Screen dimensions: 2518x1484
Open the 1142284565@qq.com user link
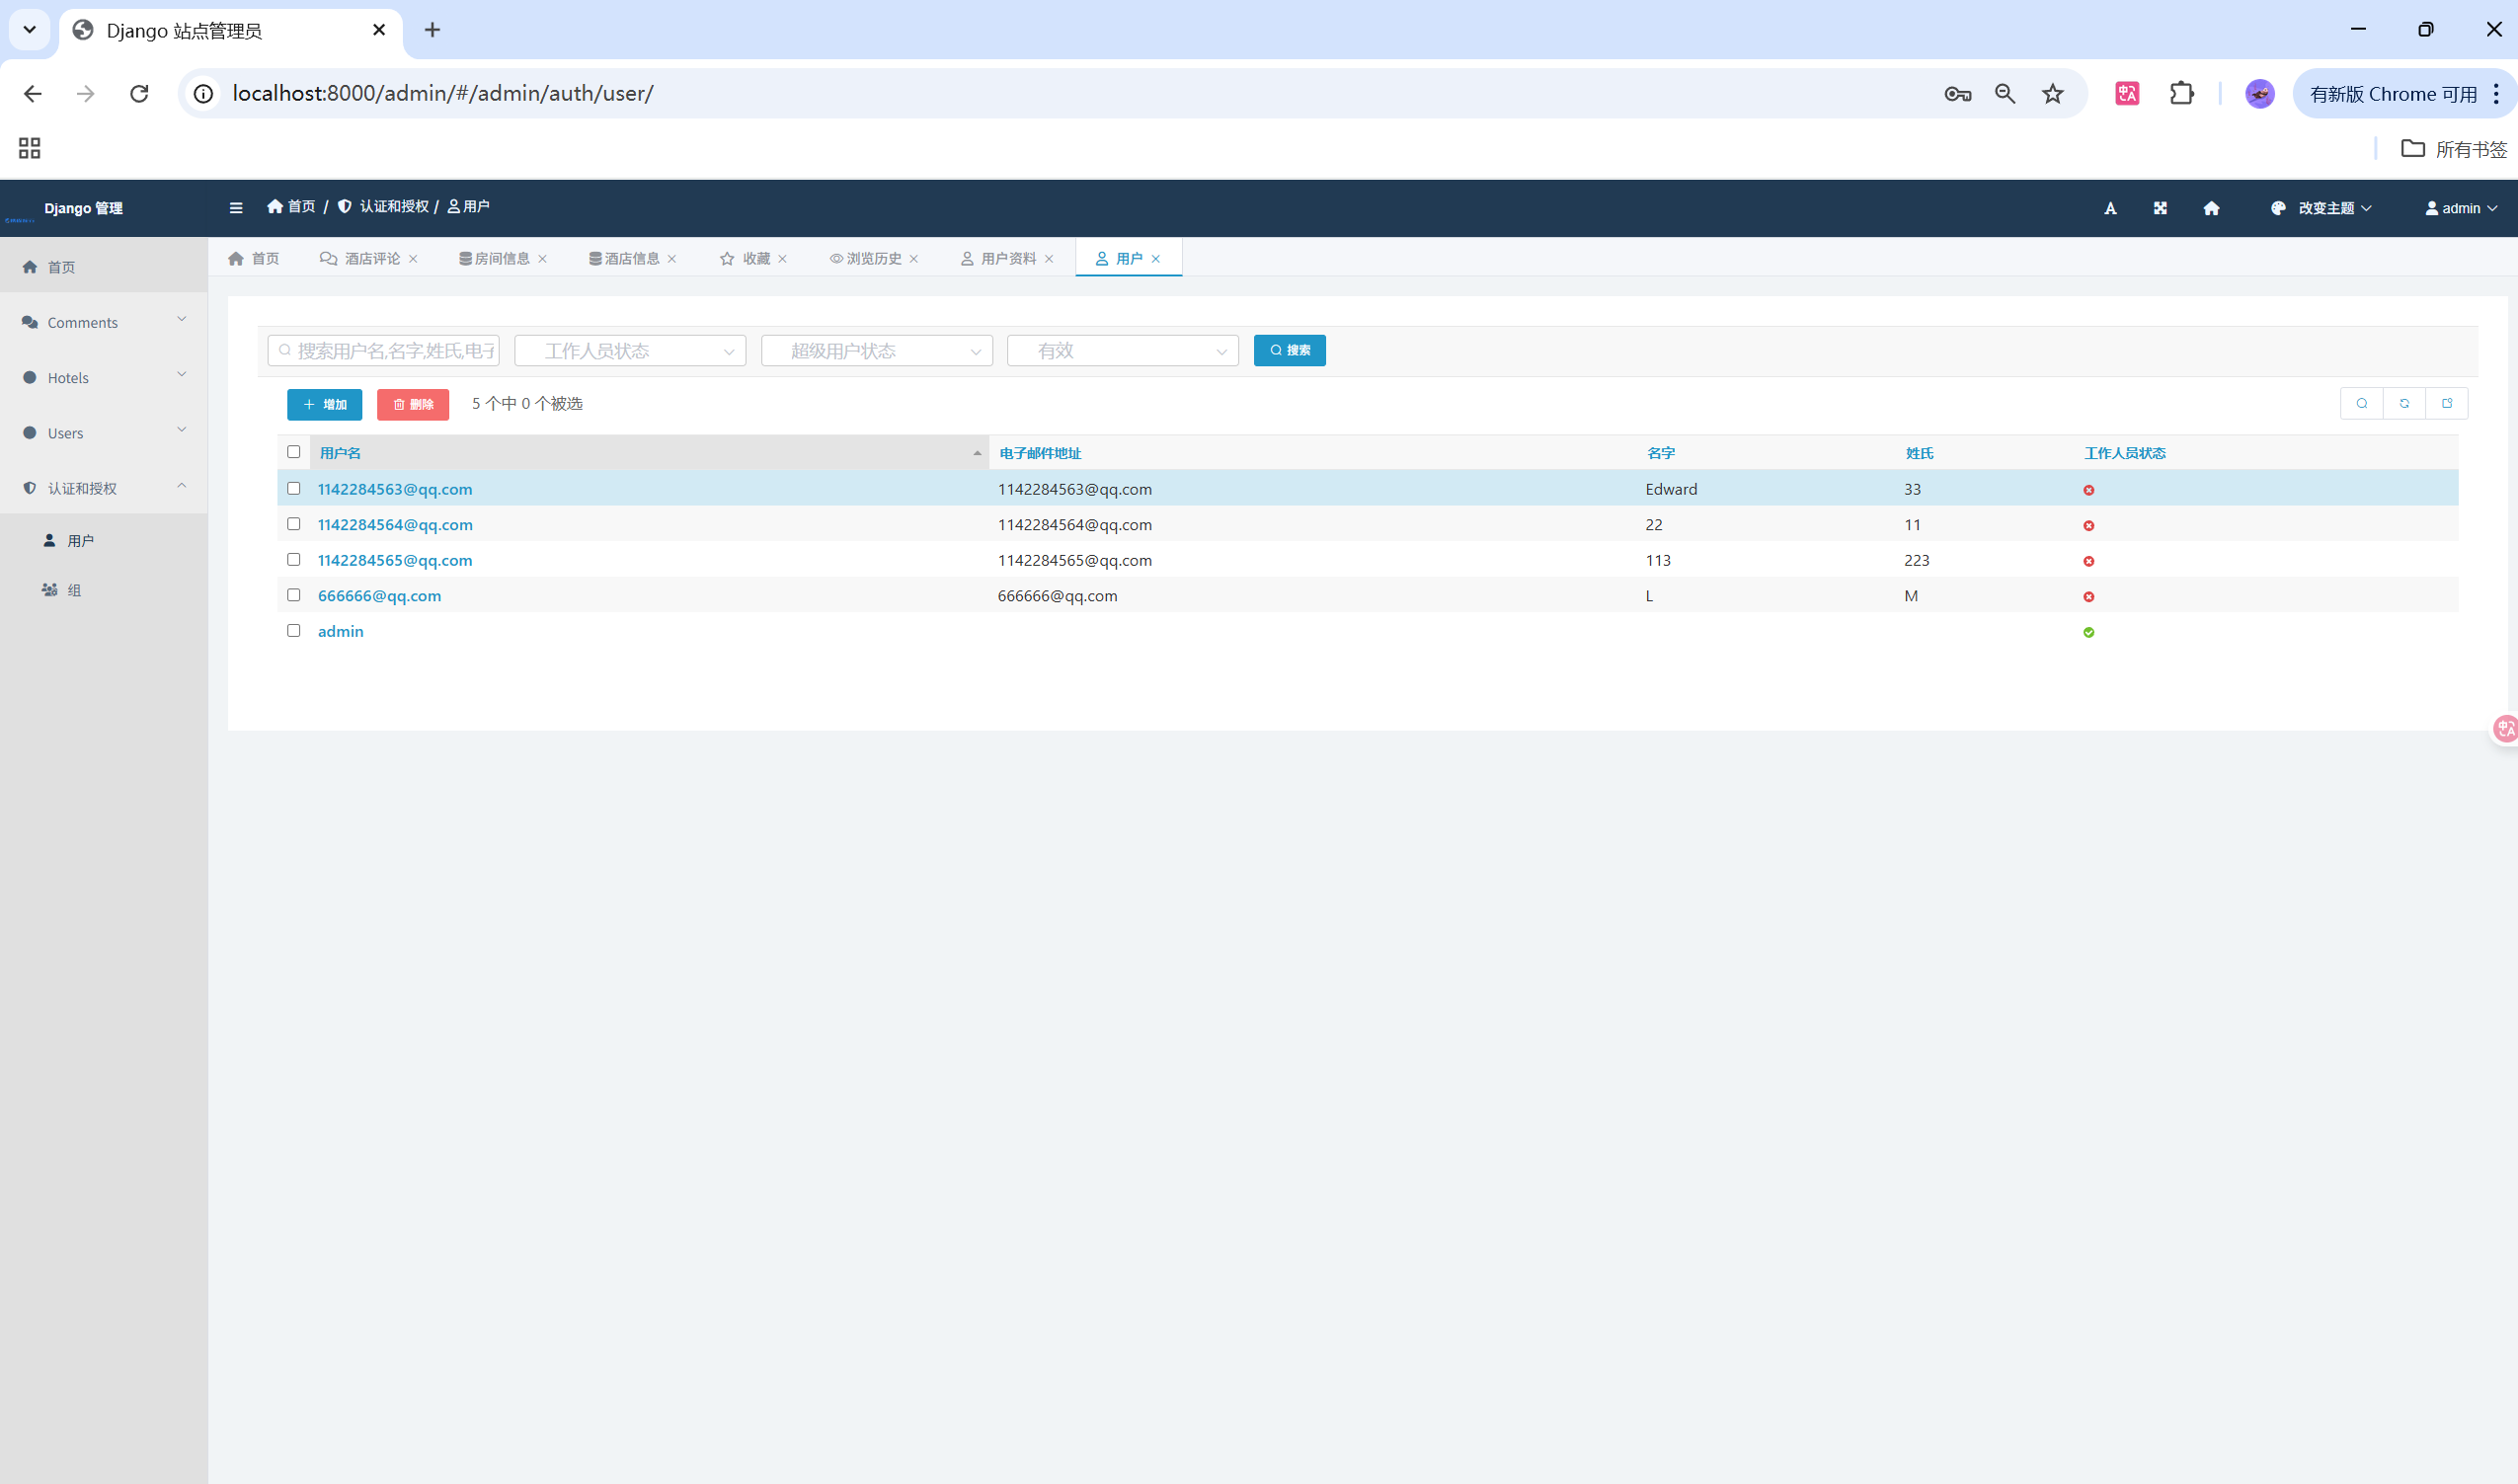pos(395,560)
